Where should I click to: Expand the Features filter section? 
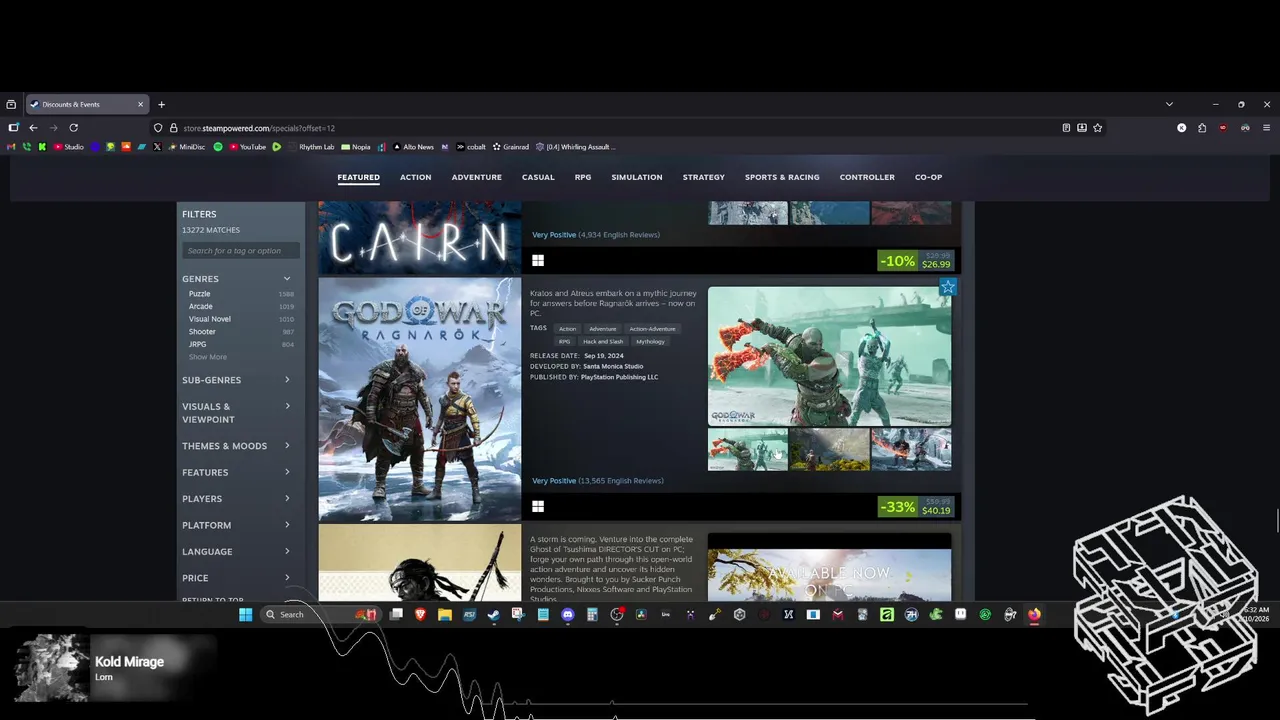click(x=238, y=472)
